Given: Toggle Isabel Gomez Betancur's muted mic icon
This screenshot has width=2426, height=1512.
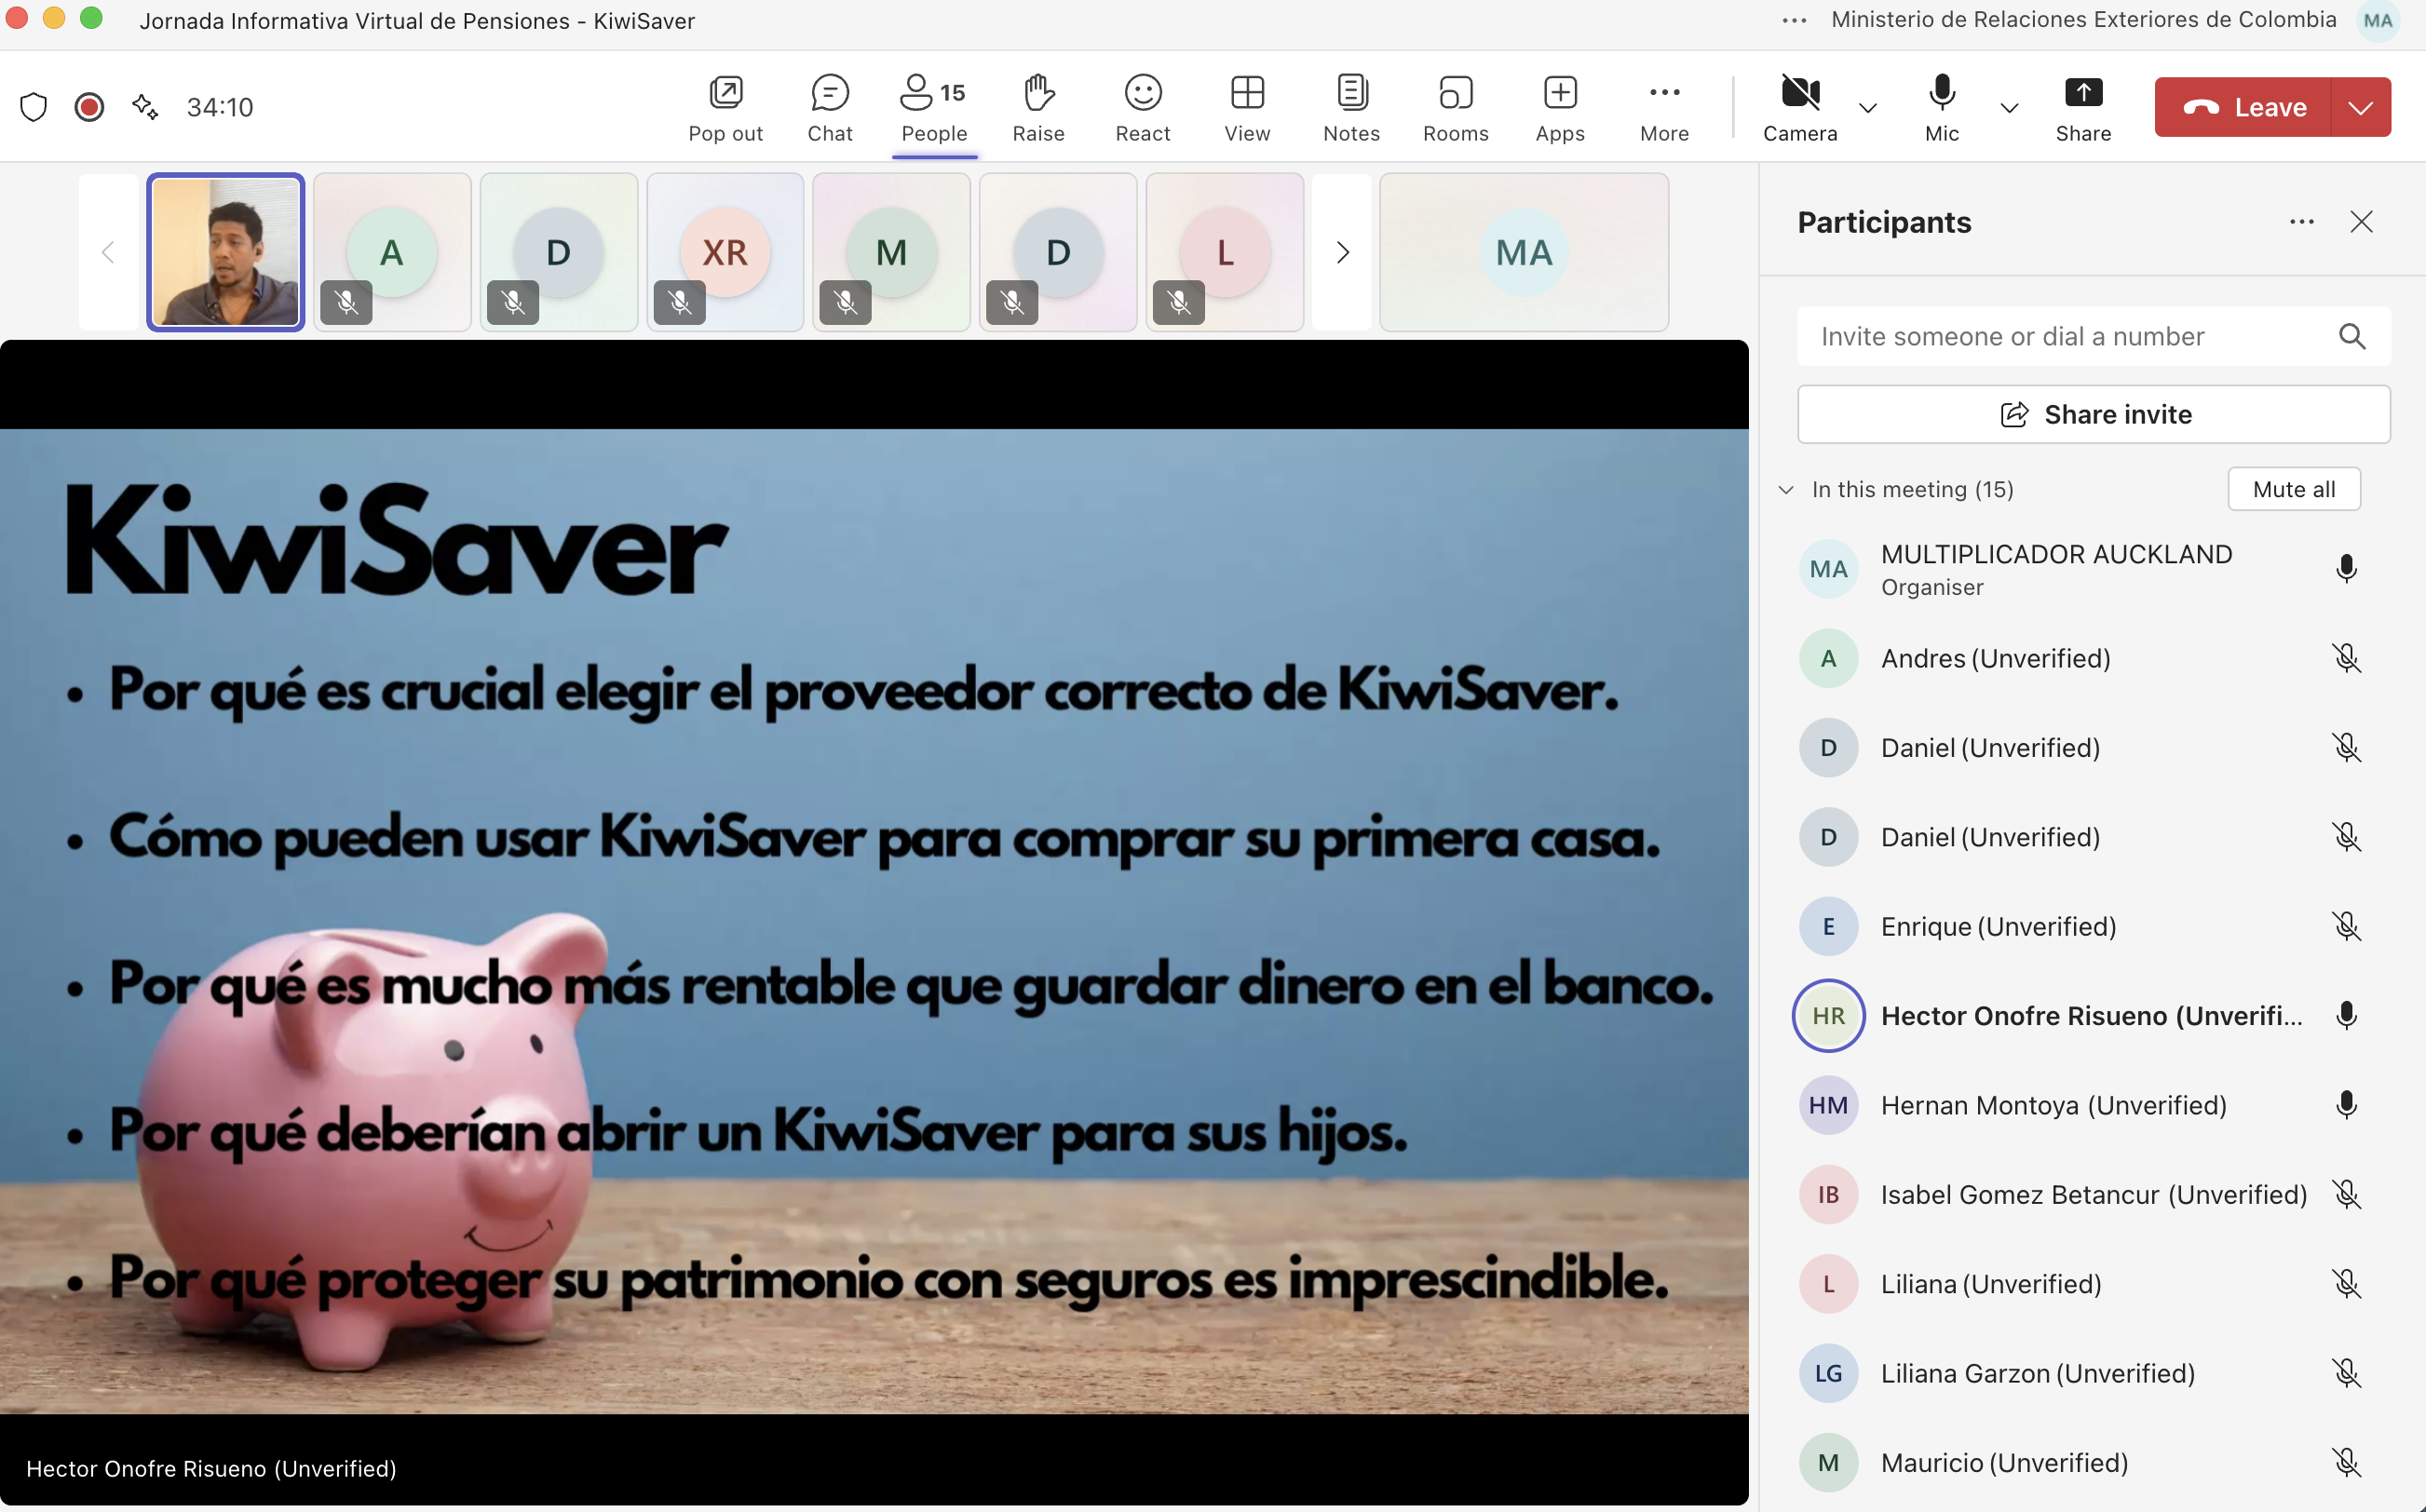Looking at the screenshot, I should pyautogui.click(x=2346, y=1194).
